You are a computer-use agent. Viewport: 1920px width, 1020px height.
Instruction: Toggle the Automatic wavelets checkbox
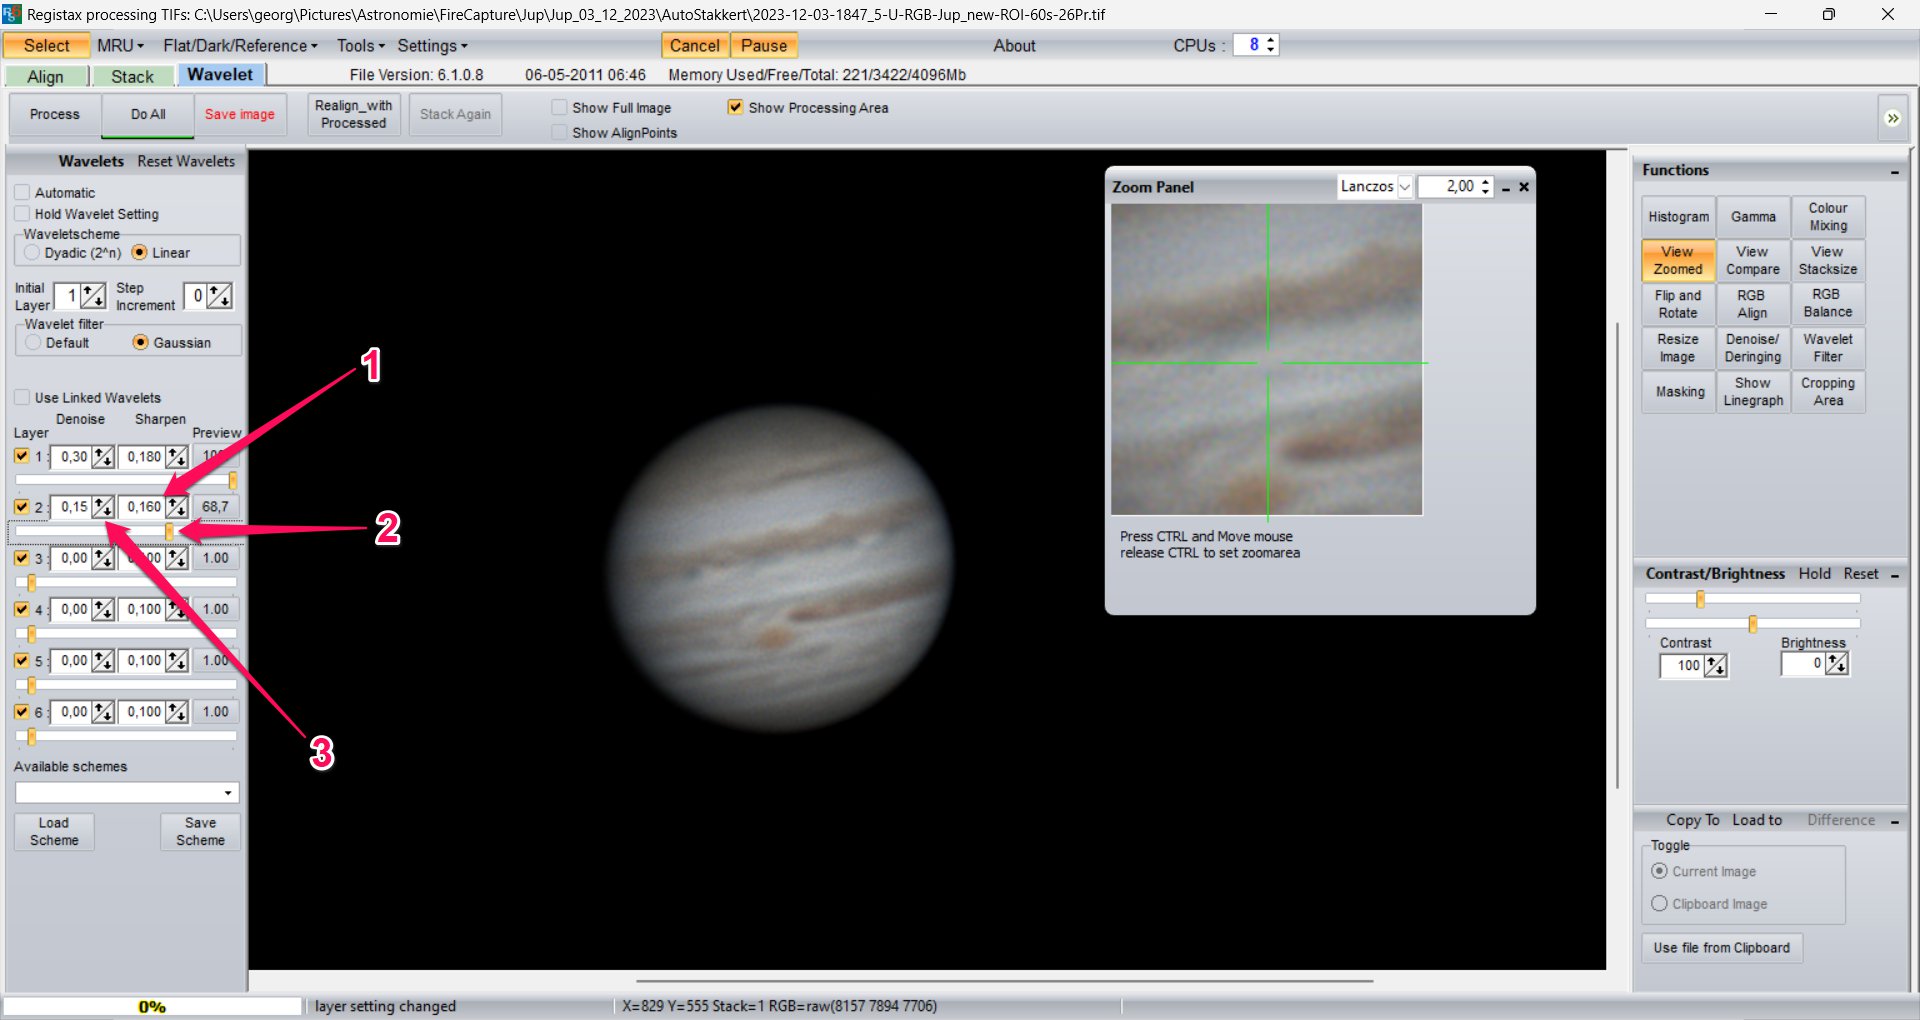click(22, 192)
